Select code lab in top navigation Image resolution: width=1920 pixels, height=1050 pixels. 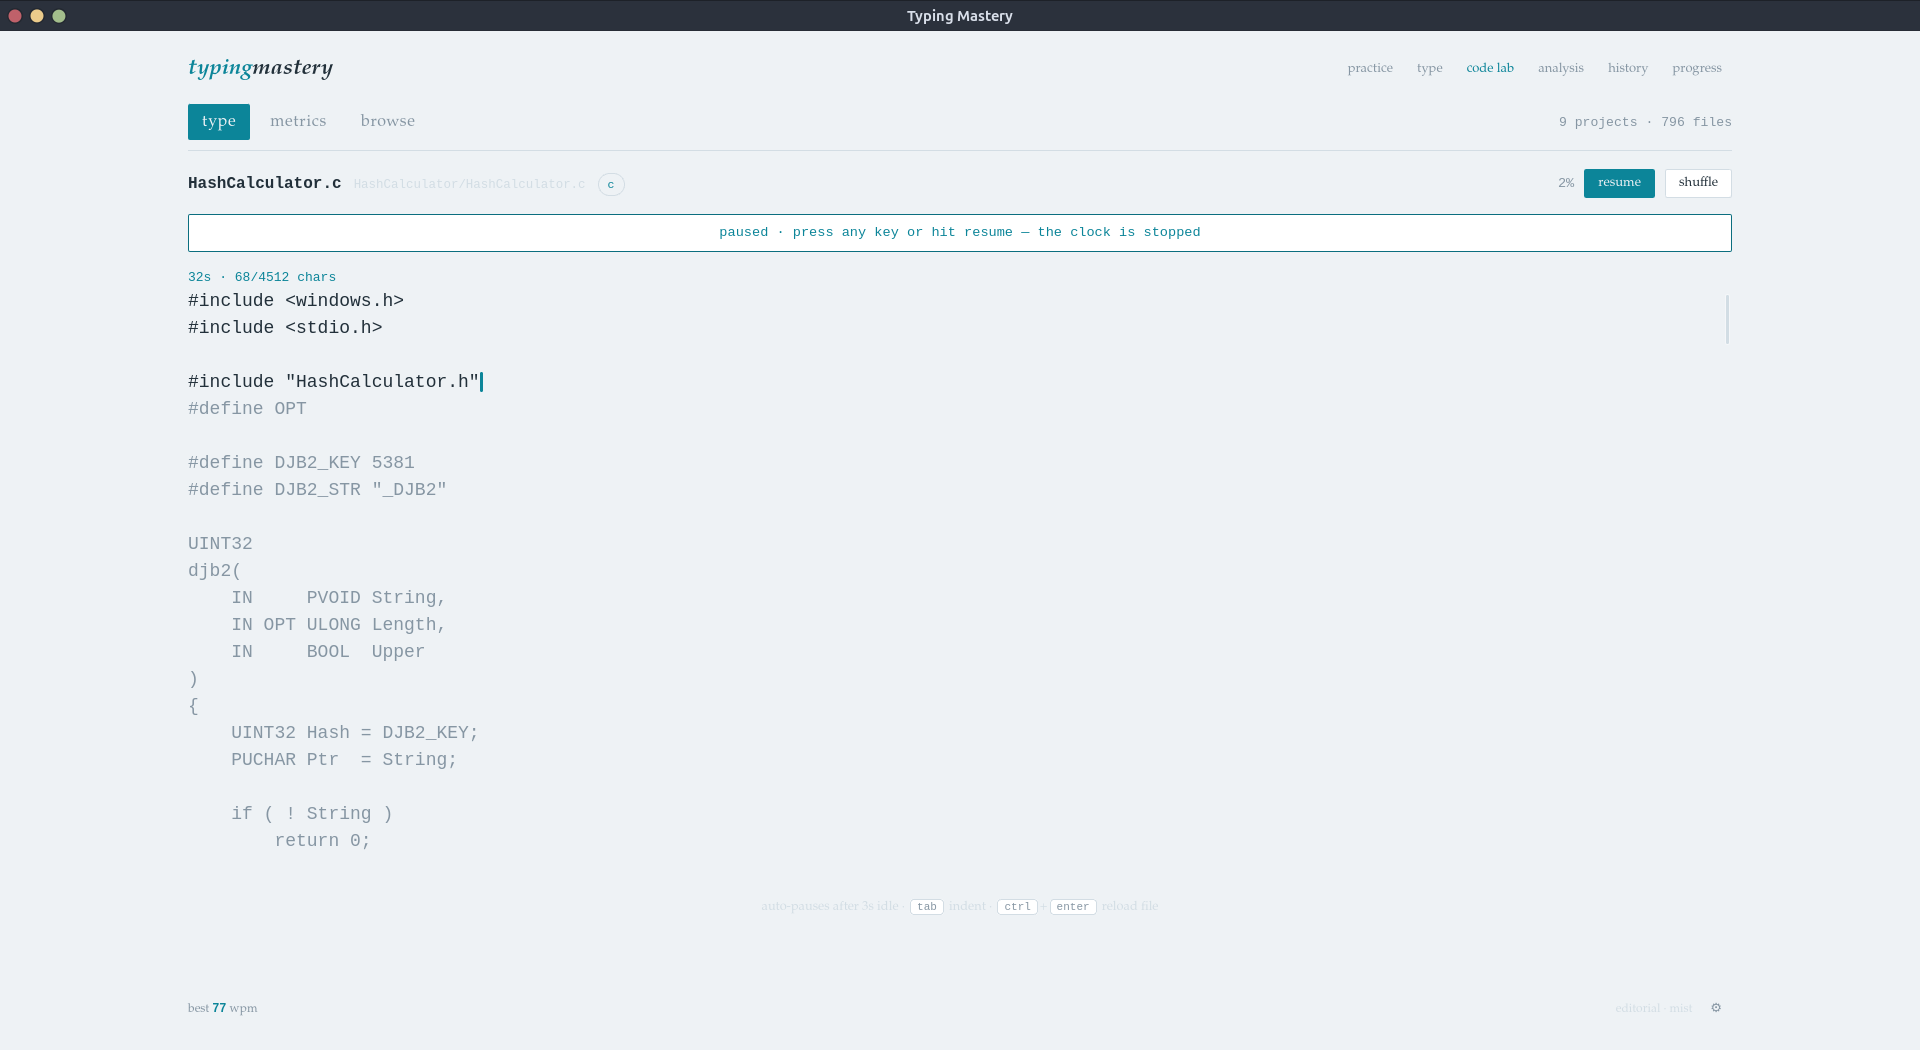point(1490,68)
